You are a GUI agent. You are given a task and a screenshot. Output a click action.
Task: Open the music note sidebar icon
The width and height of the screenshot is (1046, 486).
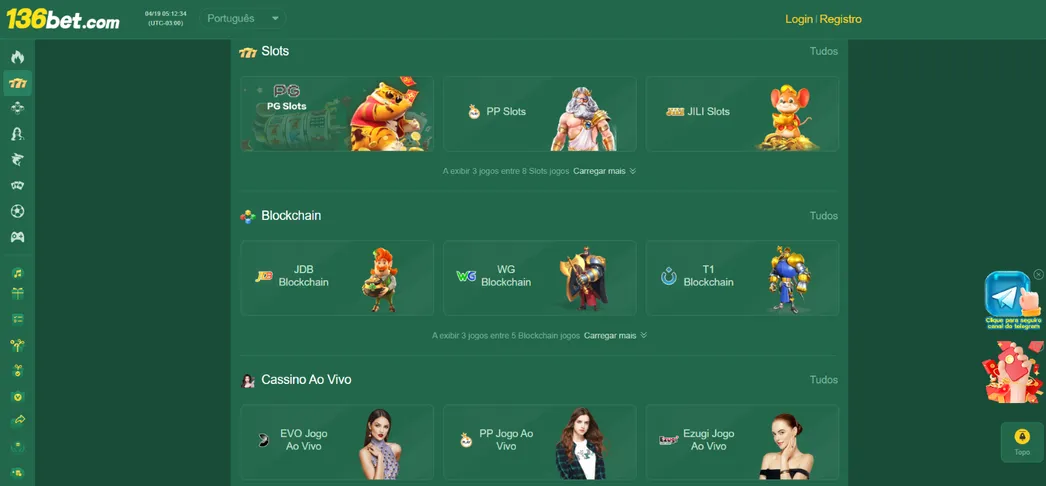pyautogui.click(x=17, y=273)
